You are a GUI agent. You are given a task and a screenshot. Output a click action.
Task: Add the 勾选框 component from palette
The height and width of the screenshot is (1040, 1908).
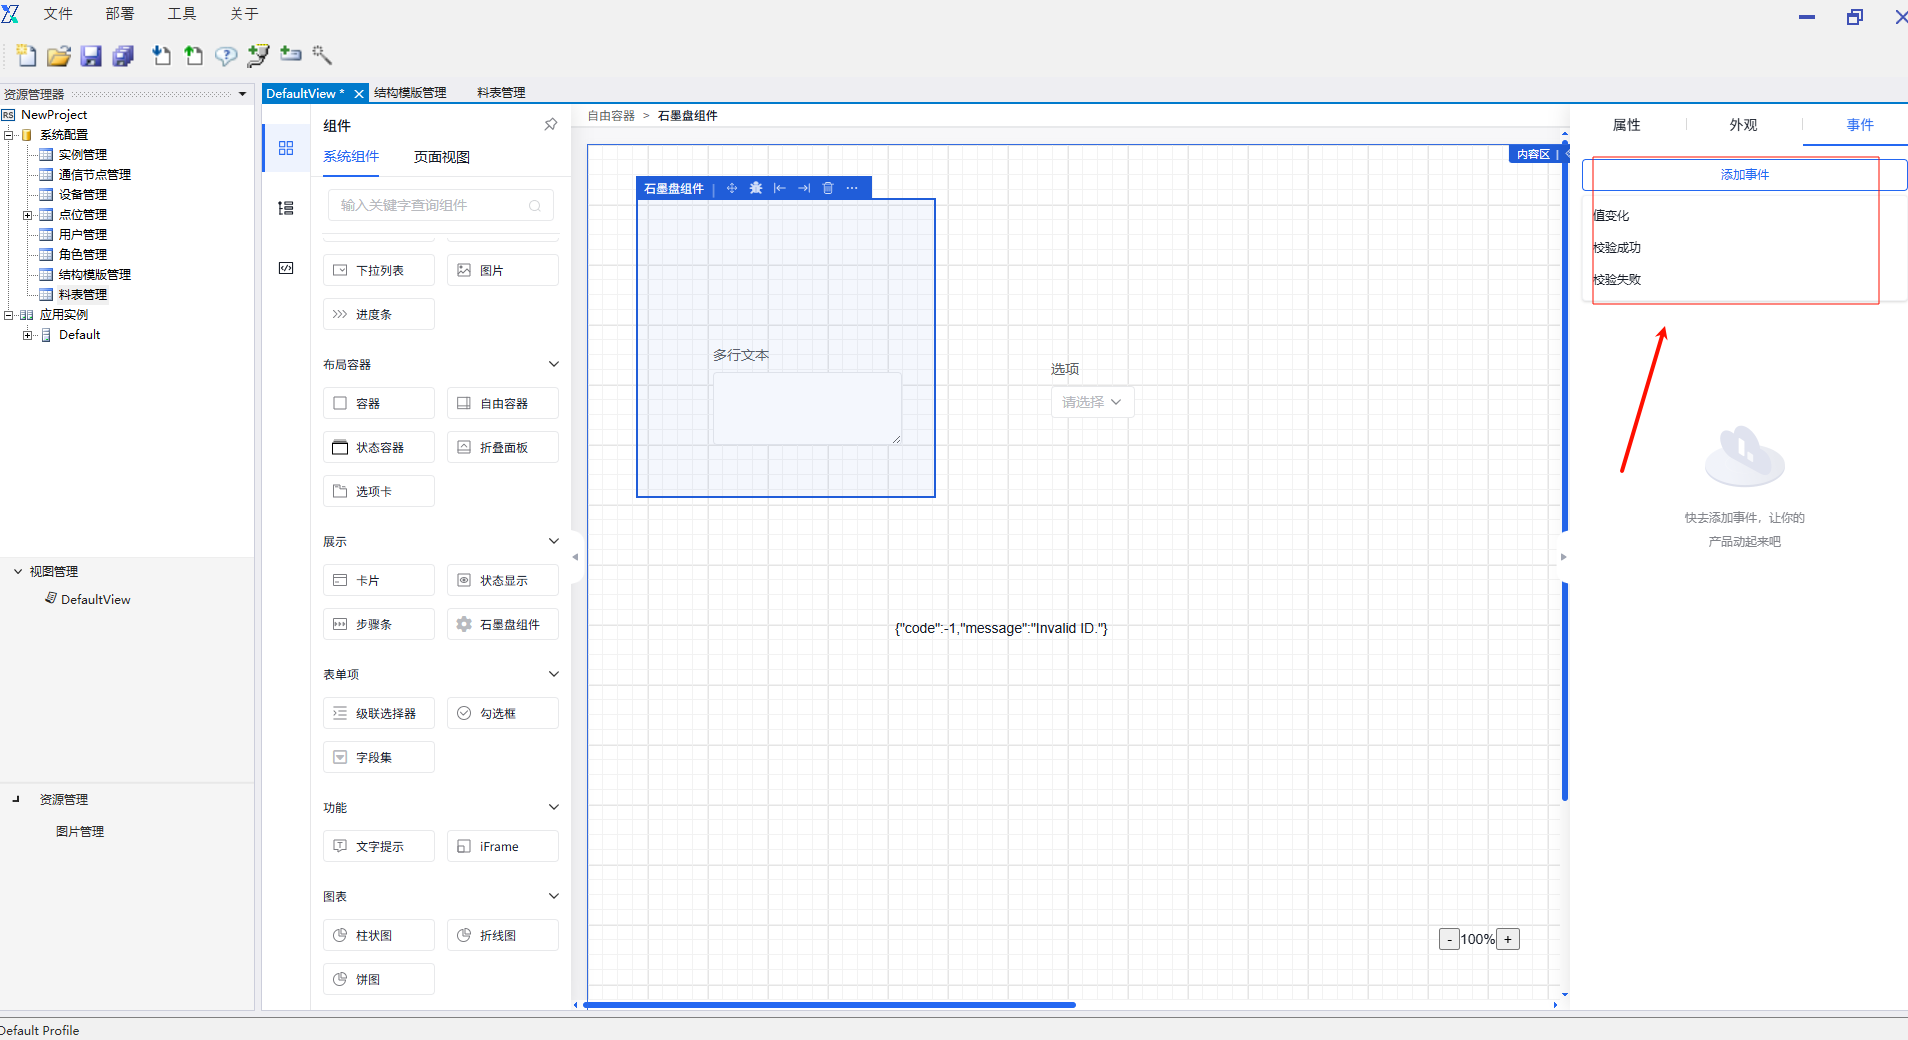pos(502,713)
